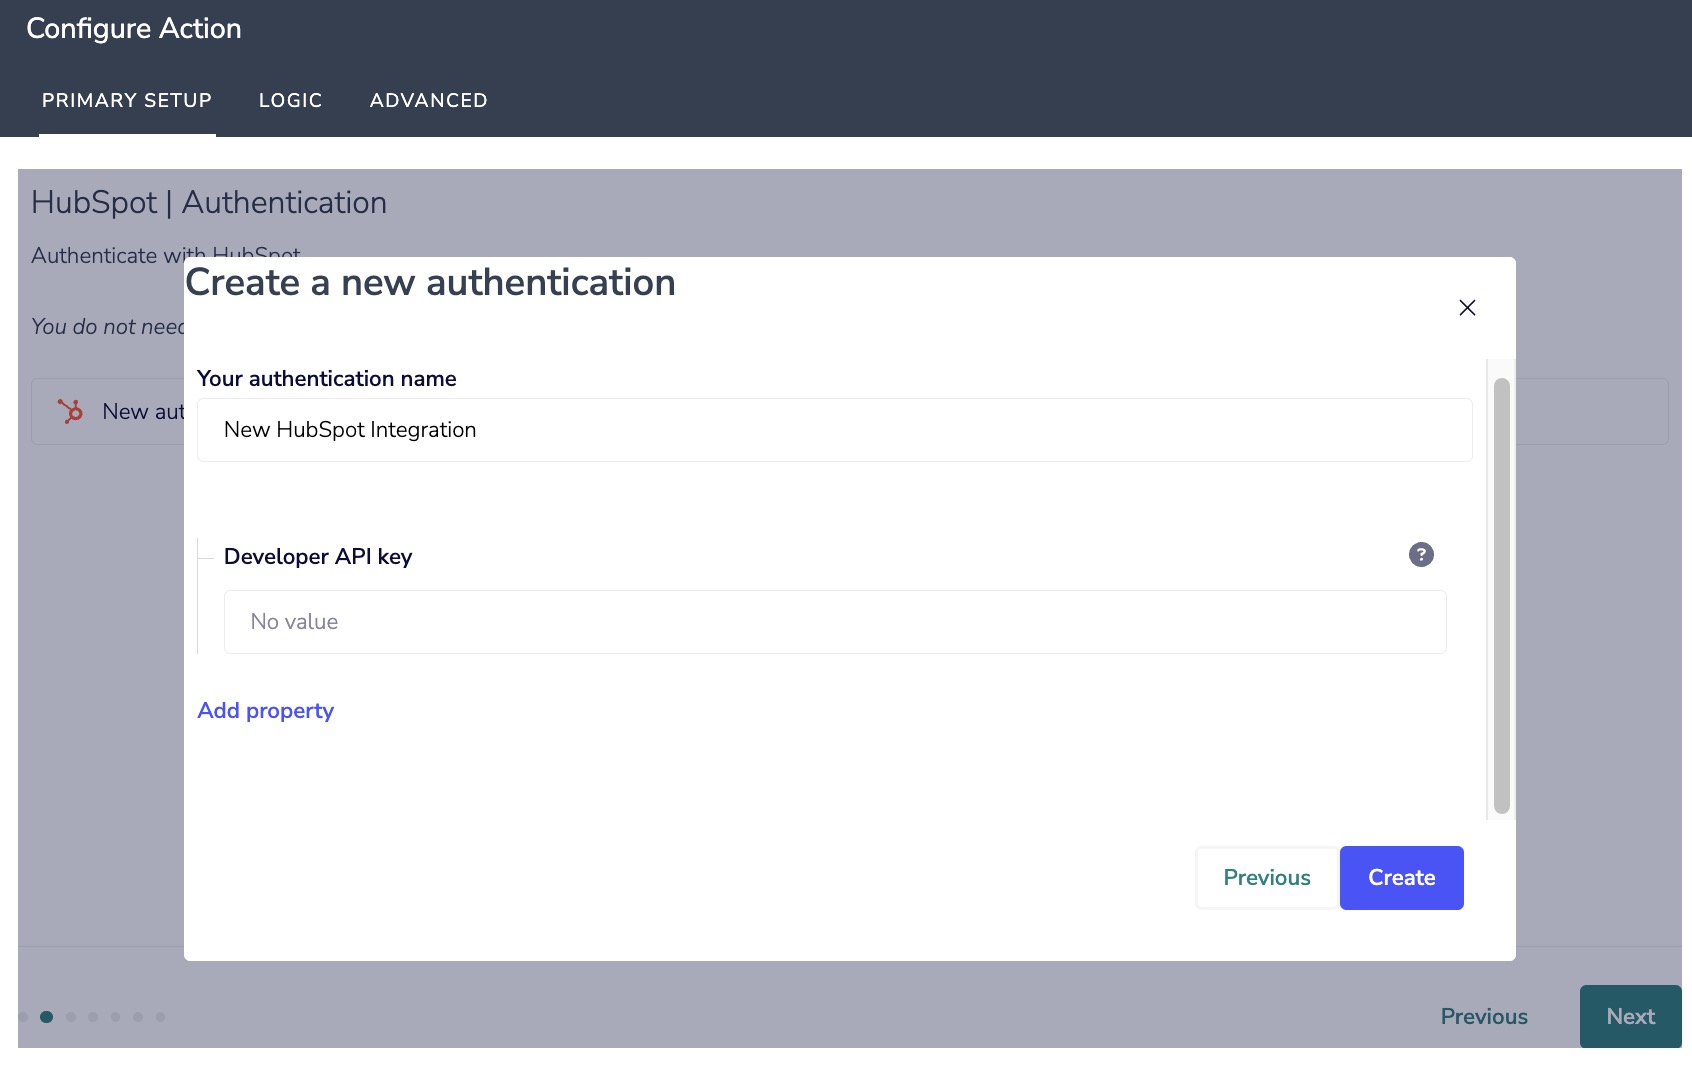Click the dialog's vertical scrollbar
Image resolution: width=1692 pixels, height=1066 pixels.
[1501, 596]
